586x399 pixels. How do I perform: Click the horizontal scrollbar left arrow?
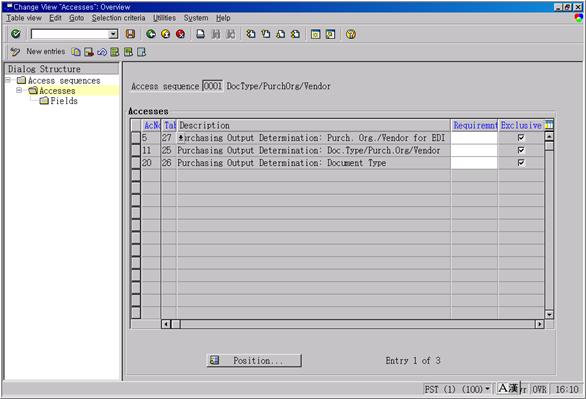[x=166, y=324]
